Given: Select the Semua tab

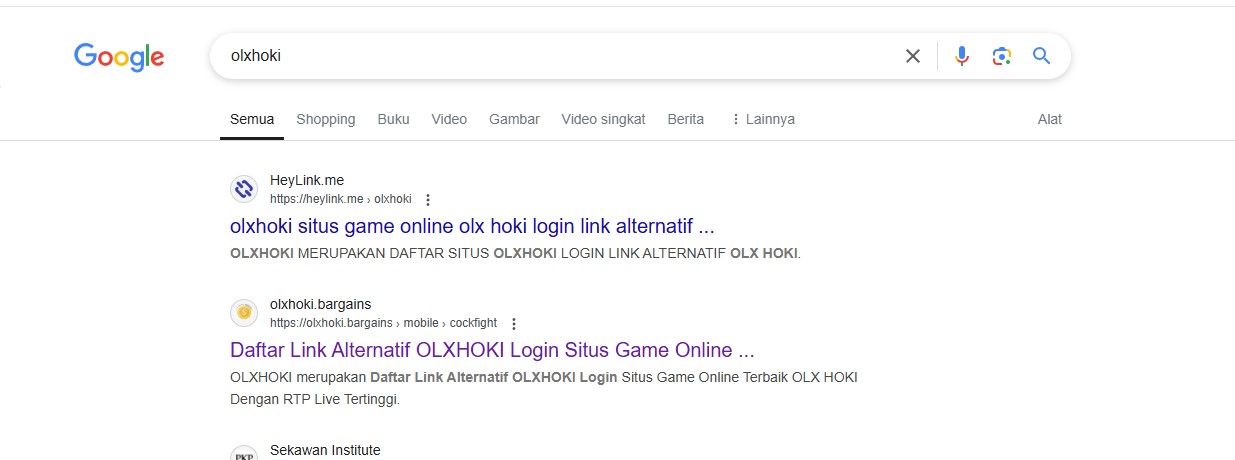Looking at the screenshot, I should 252,119.
